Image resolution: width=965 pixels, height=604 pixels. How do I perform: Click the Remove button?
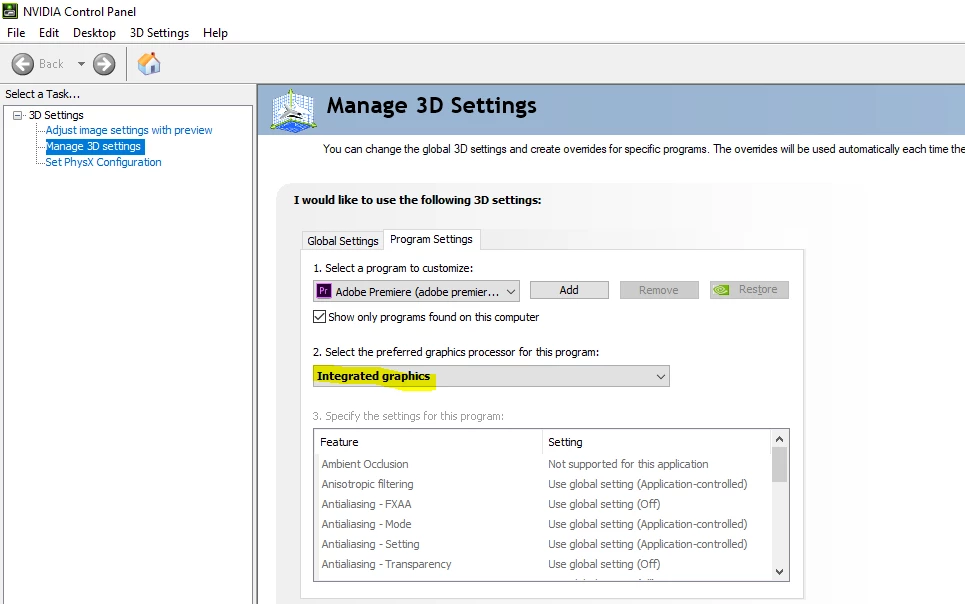[x=659, y=290]
